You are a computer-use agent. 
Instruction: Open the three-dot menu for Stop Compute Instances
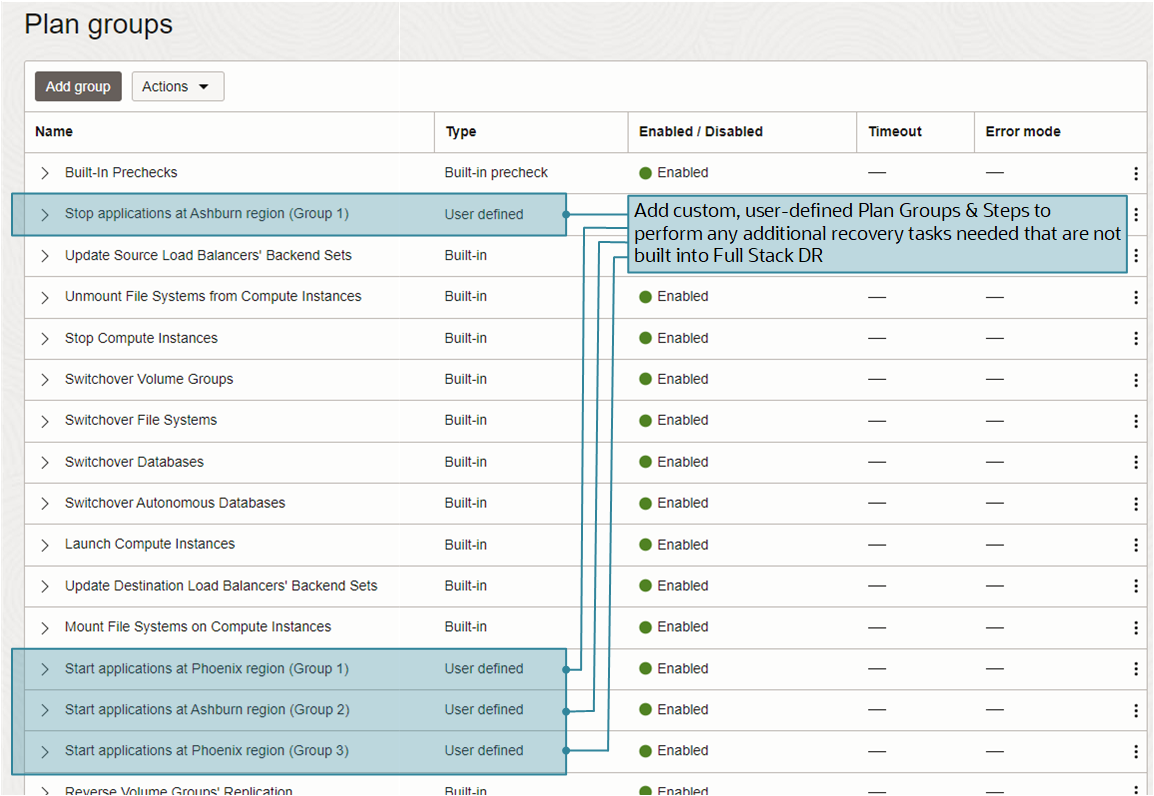(x=1136, y=337)
